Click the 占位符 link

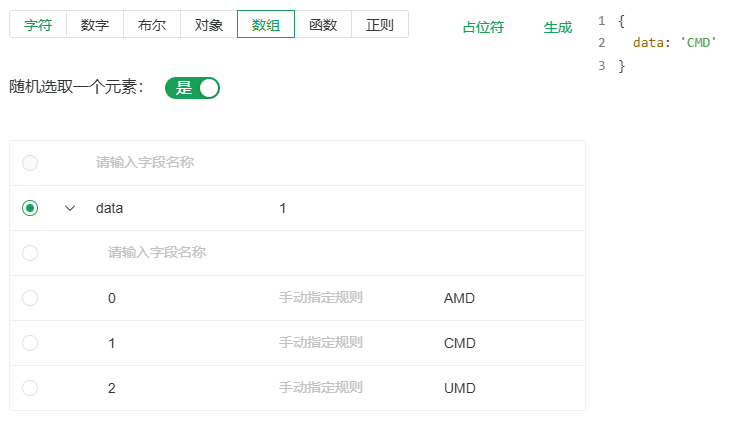click(483, 27)
